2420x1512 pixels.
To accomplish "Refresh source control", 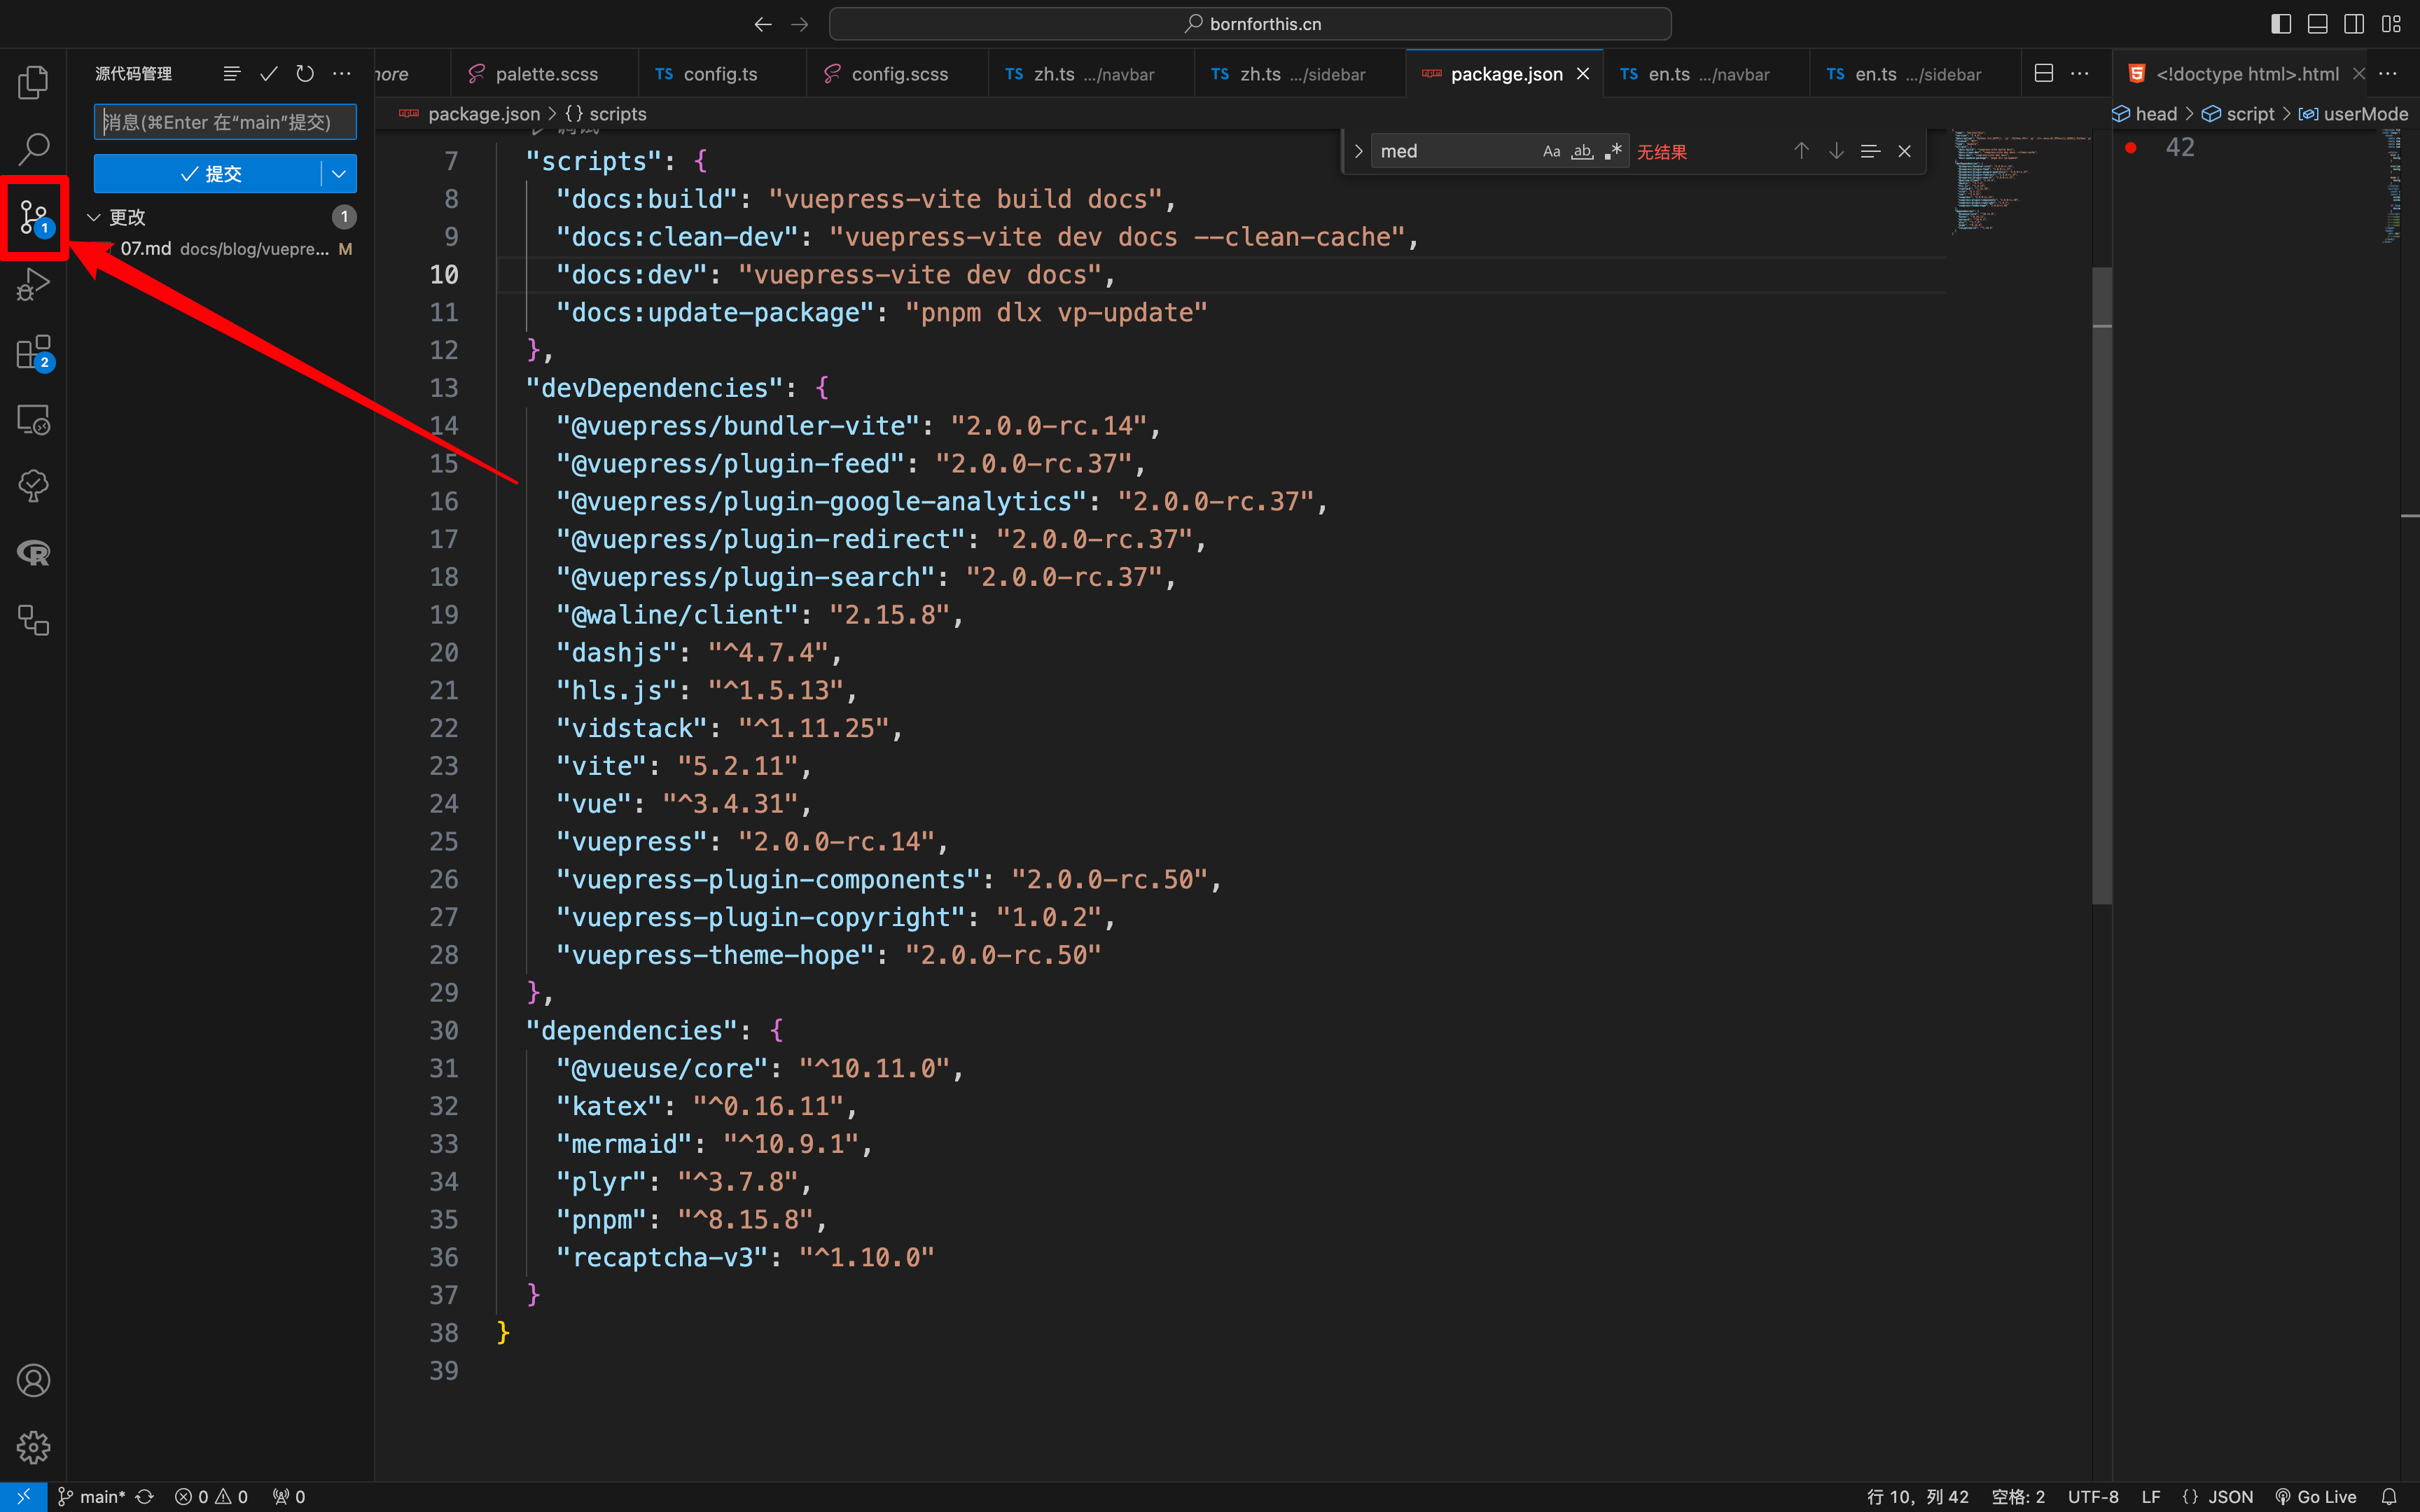I will pyautogui.click(x=305, y=74).
